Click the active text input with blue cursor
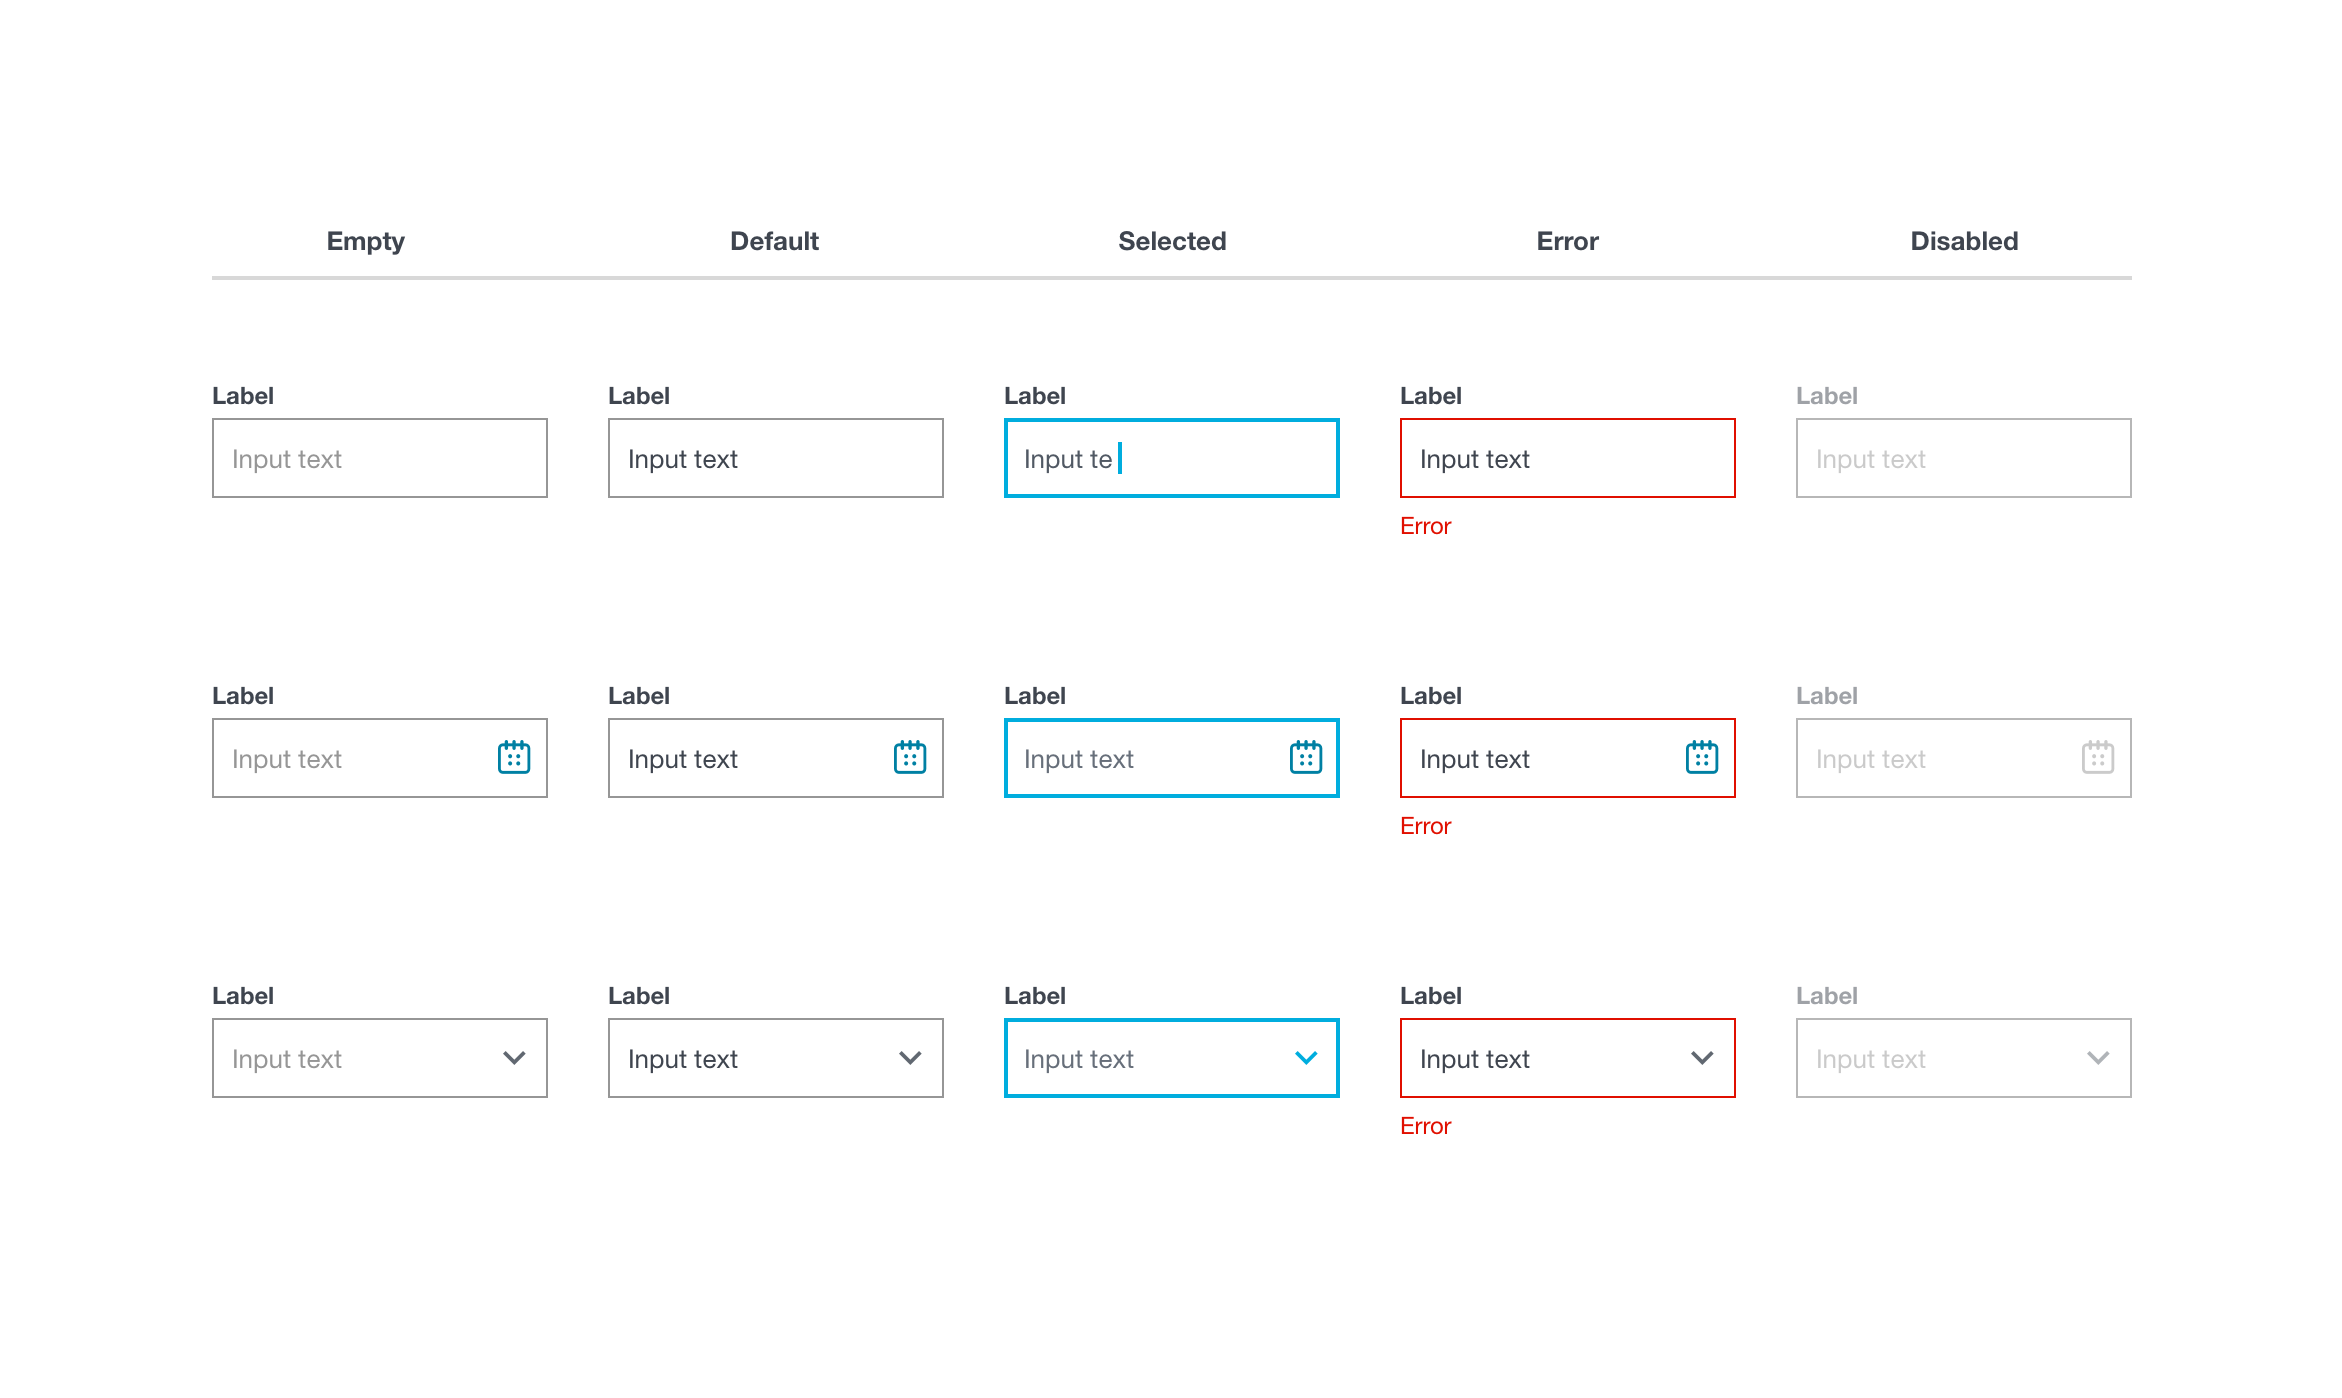2342x1398 pixels. (1172, 458)
